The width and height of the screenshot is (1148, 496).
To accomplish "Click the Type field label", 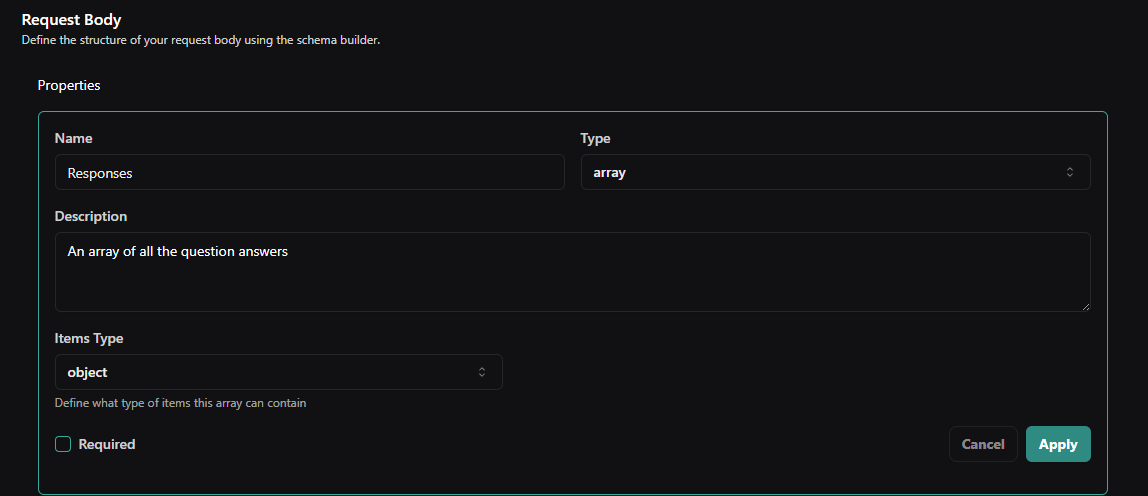I will pyautogui.click(x=595, y=138).
